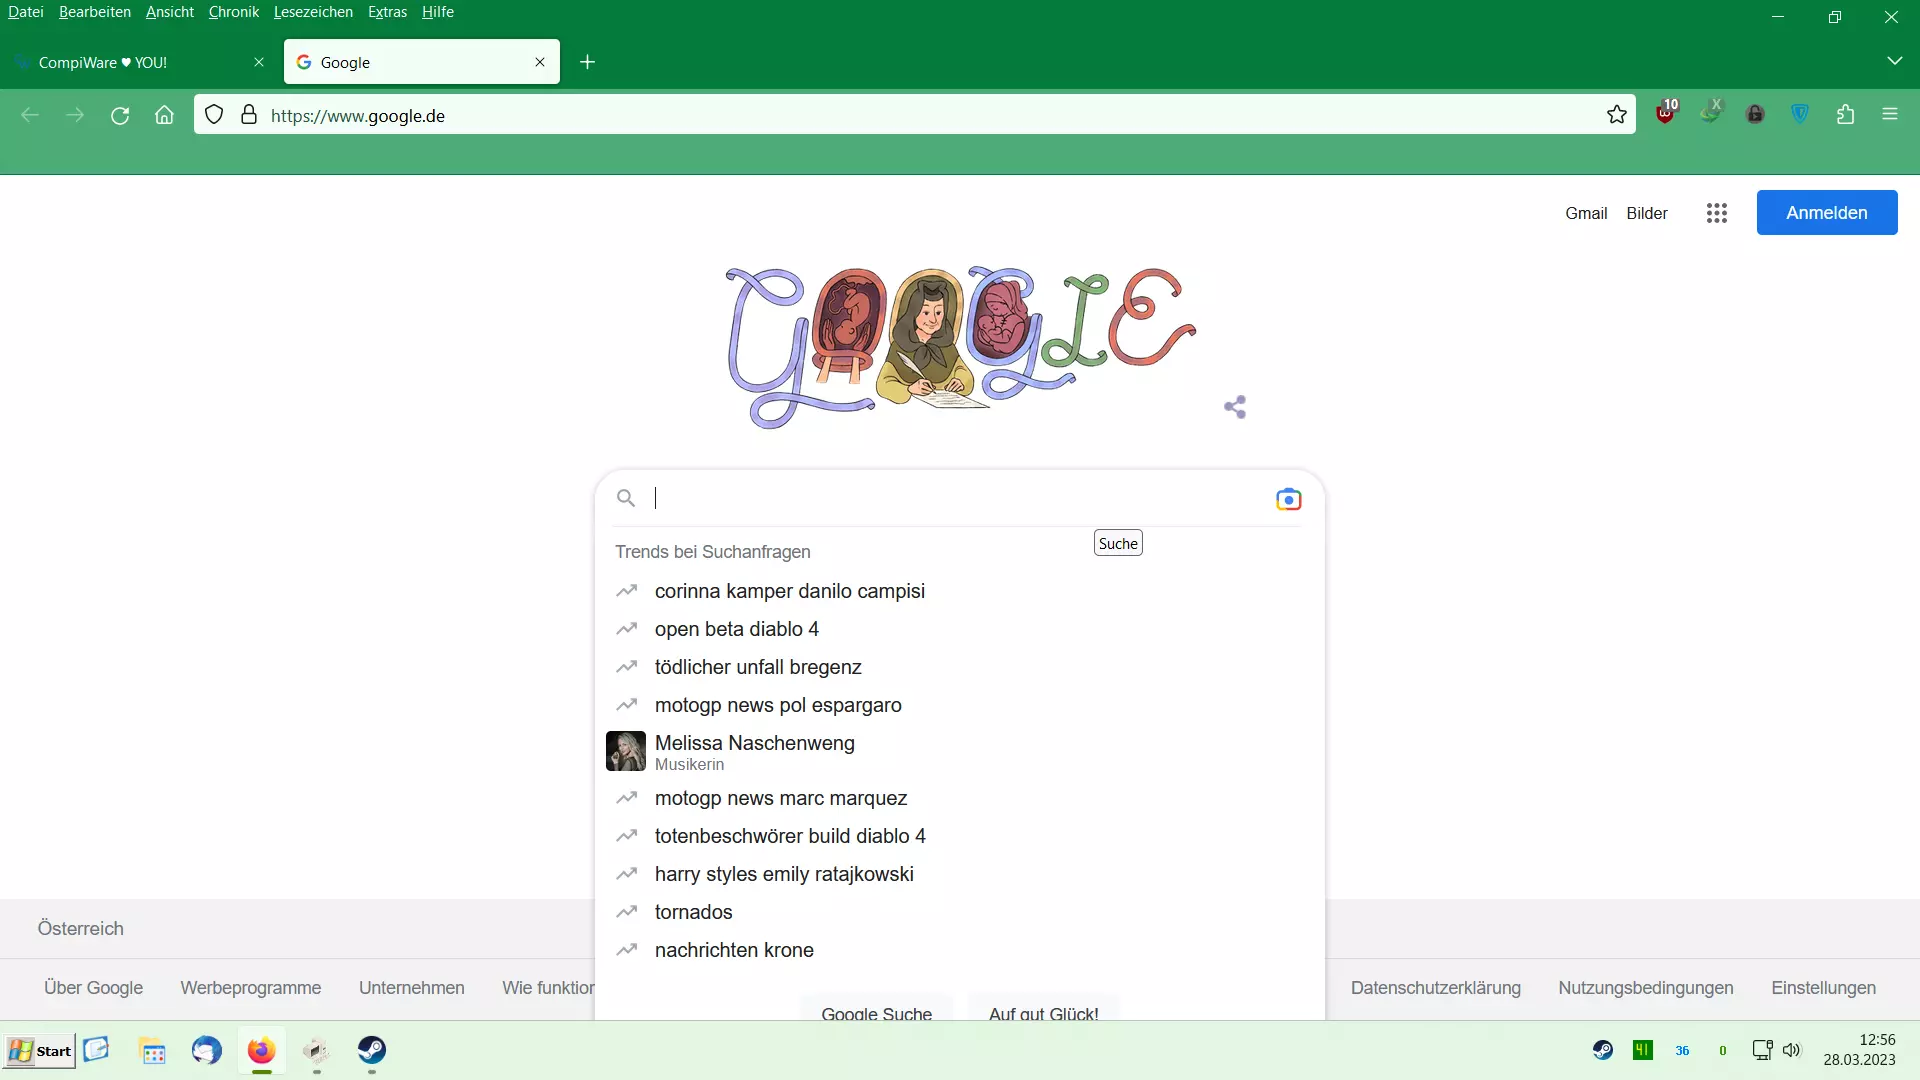The height and width of the screenshot is (1080, 1920).
Task: Open the Einstellungen footer link
Action: [x=1823, y=988]
